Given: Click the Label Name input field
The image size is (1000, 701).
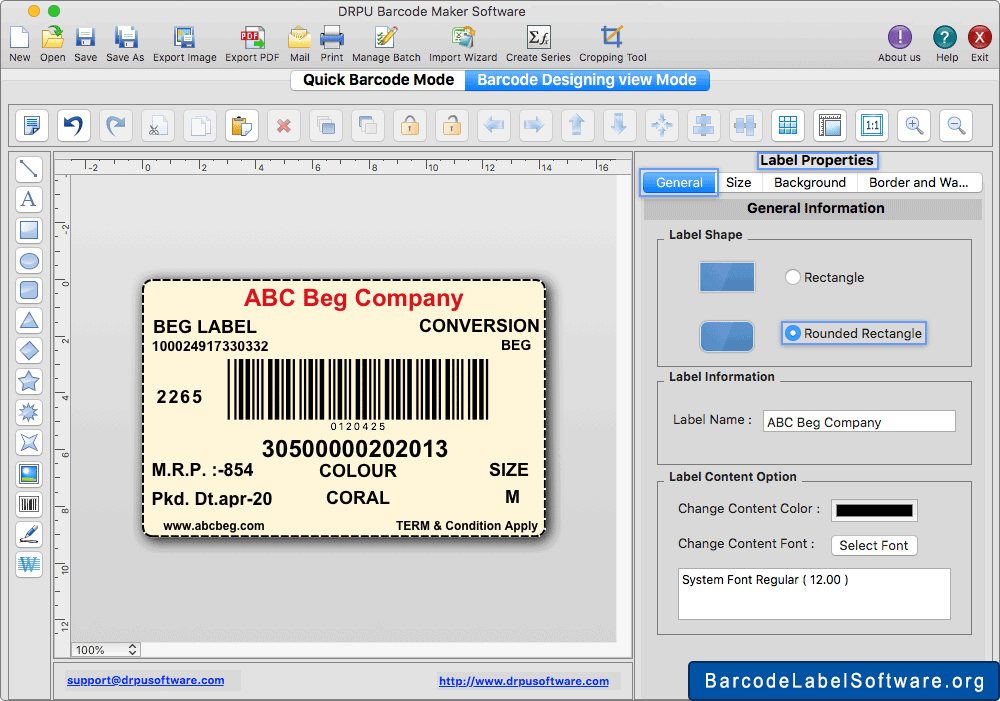Looking at the screenshot, I should pos(859,422).
